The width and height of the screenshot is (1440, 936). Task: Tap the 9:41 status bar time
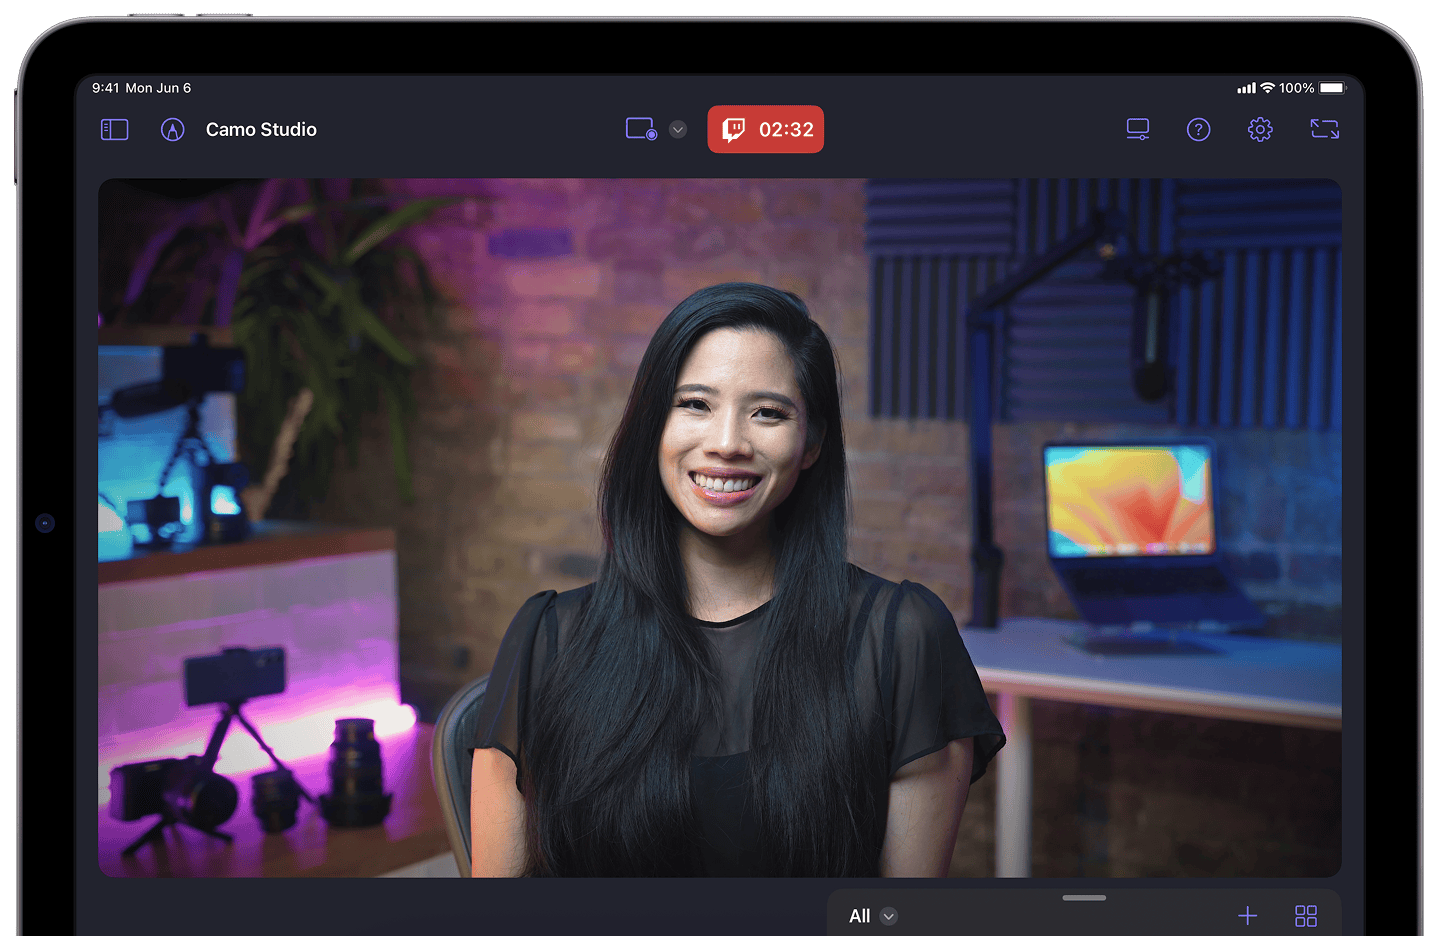tap(105, 88)
